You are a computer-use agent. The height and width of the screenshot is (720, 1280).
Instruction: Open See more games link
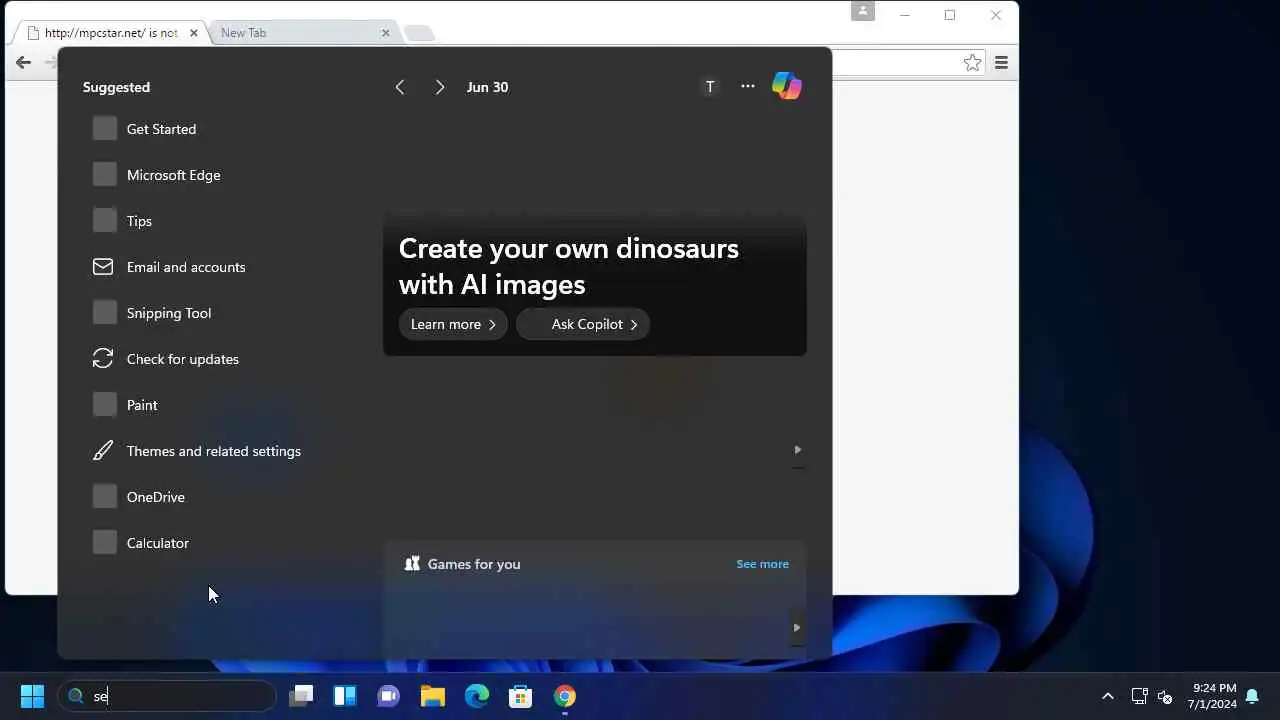pyautogui.click(x=762, y=564)
